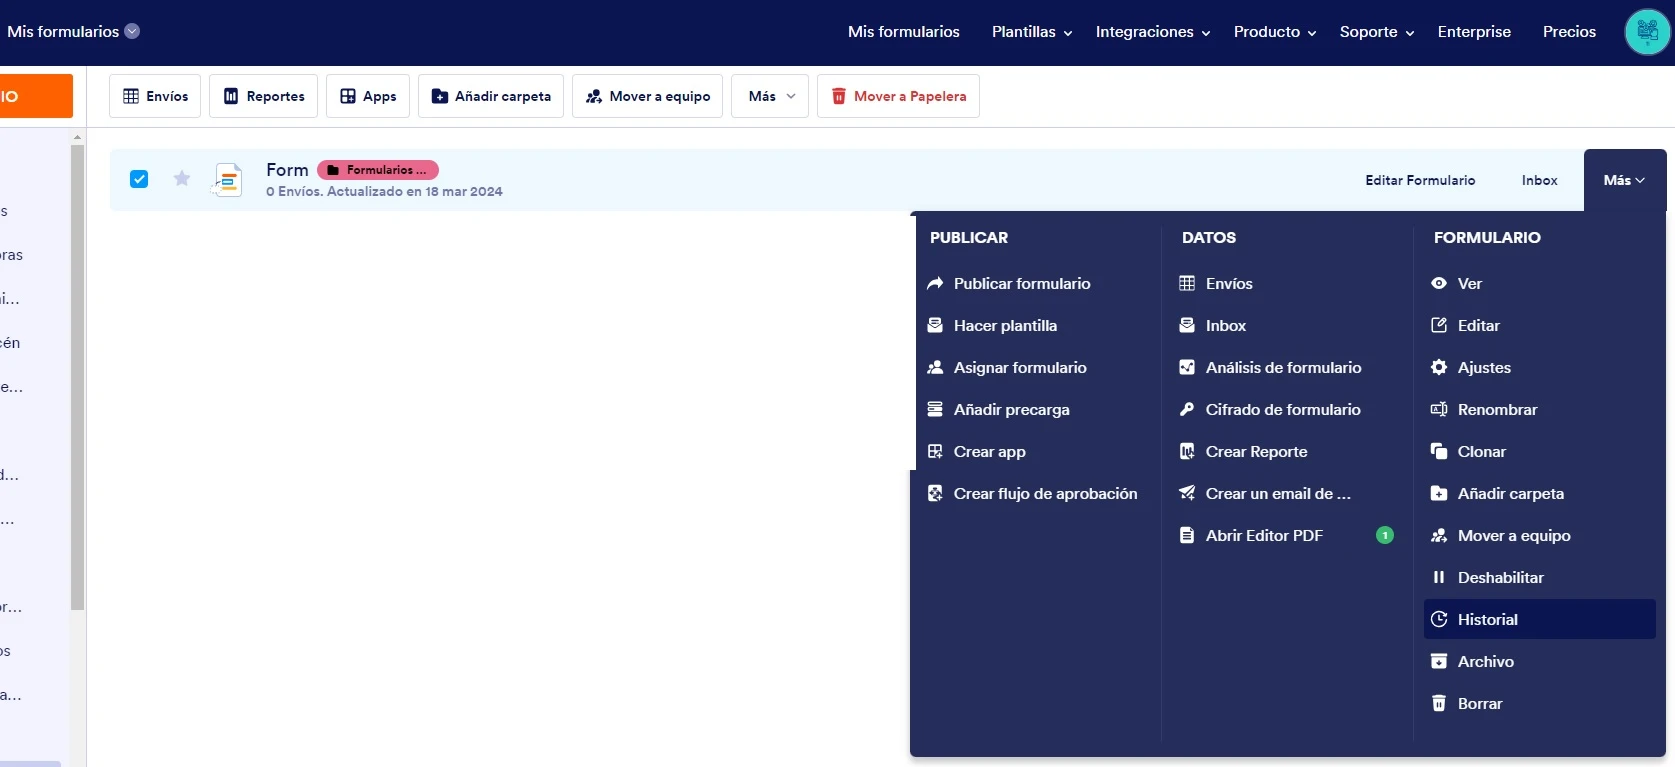Click the Crear un email paper-plane icon
This screenshot has height=767, width=1675.
point(1187,493)
